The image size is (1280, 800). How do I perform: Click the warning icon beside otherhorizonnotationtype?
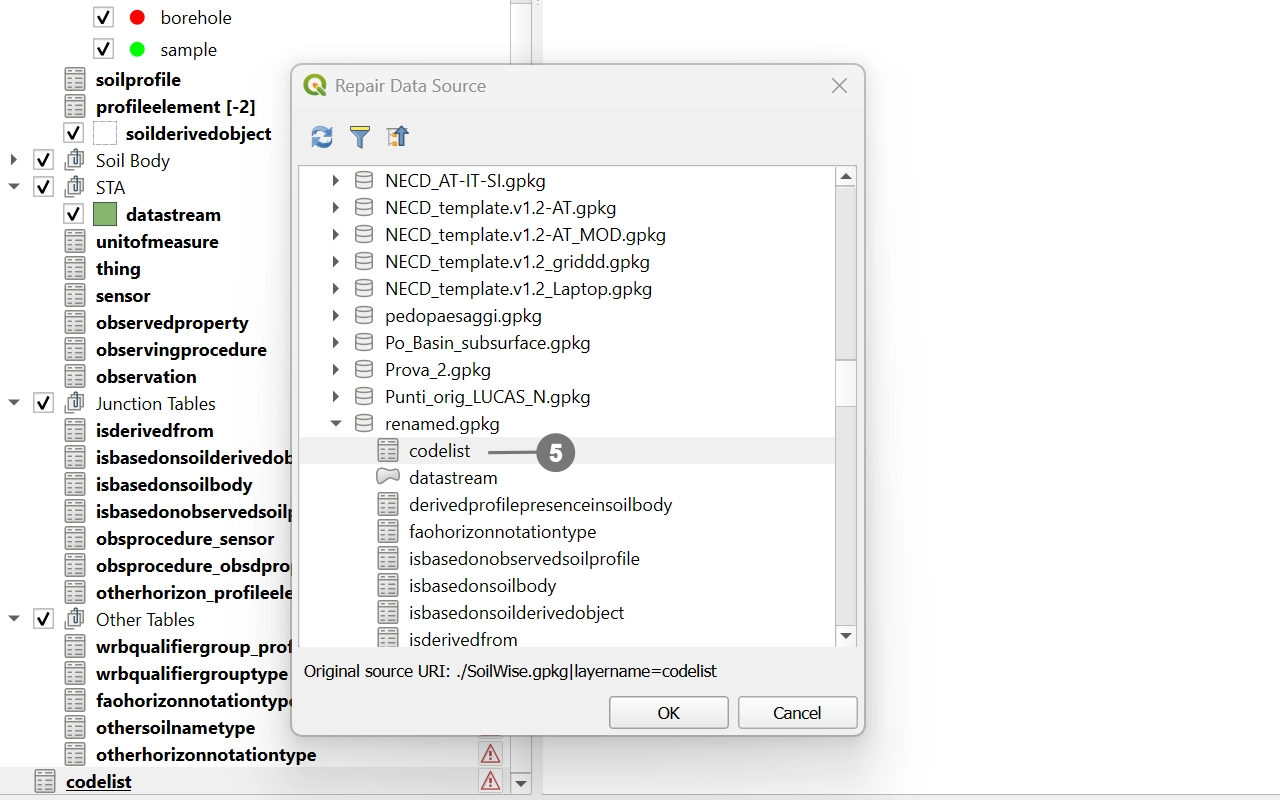click(490, 754)
